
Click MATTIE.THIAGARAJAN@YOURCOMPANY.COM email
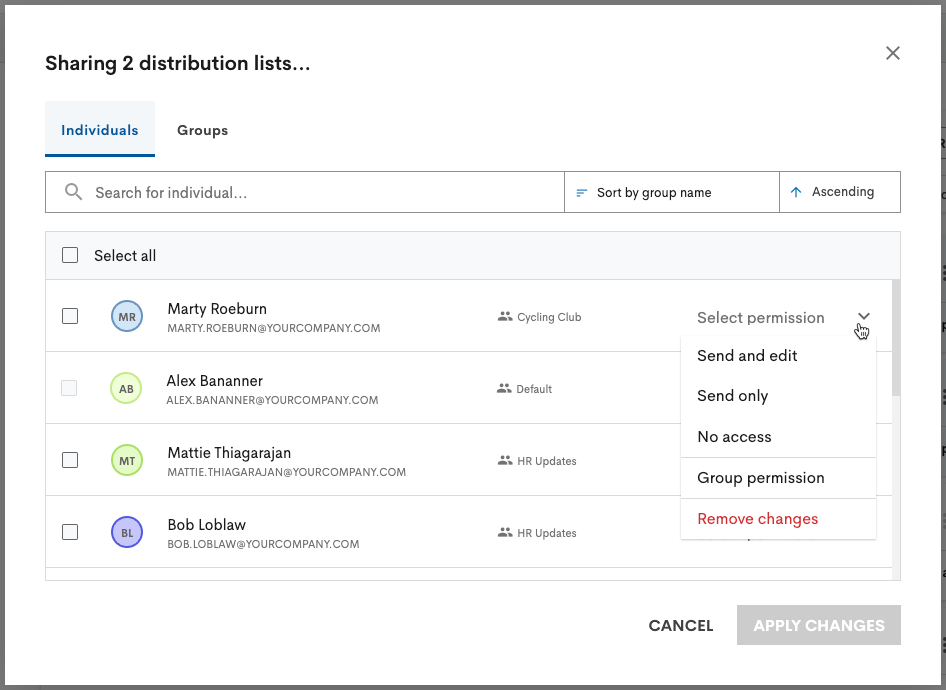(x=287, y=472)
